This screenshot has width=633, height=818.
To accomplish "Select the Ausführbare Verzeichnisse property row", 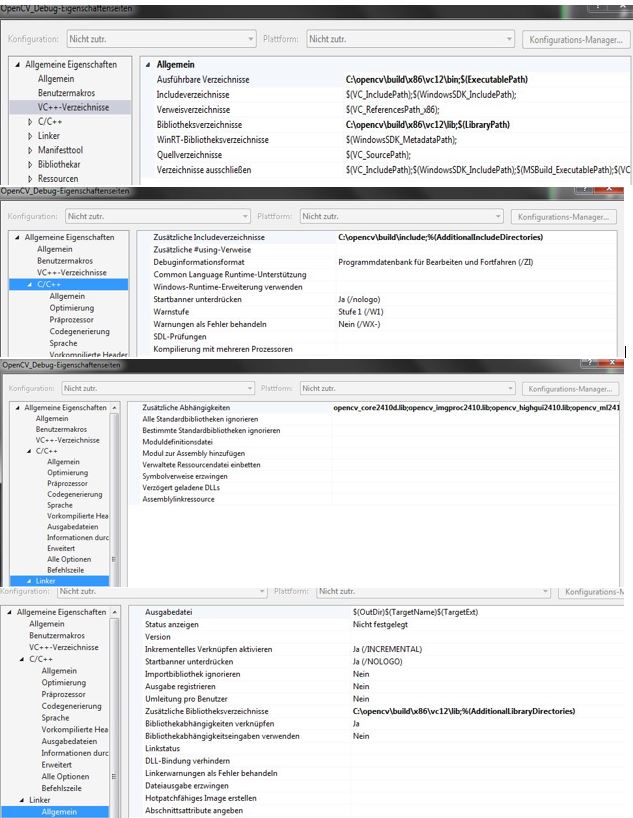I will (385, 80).
